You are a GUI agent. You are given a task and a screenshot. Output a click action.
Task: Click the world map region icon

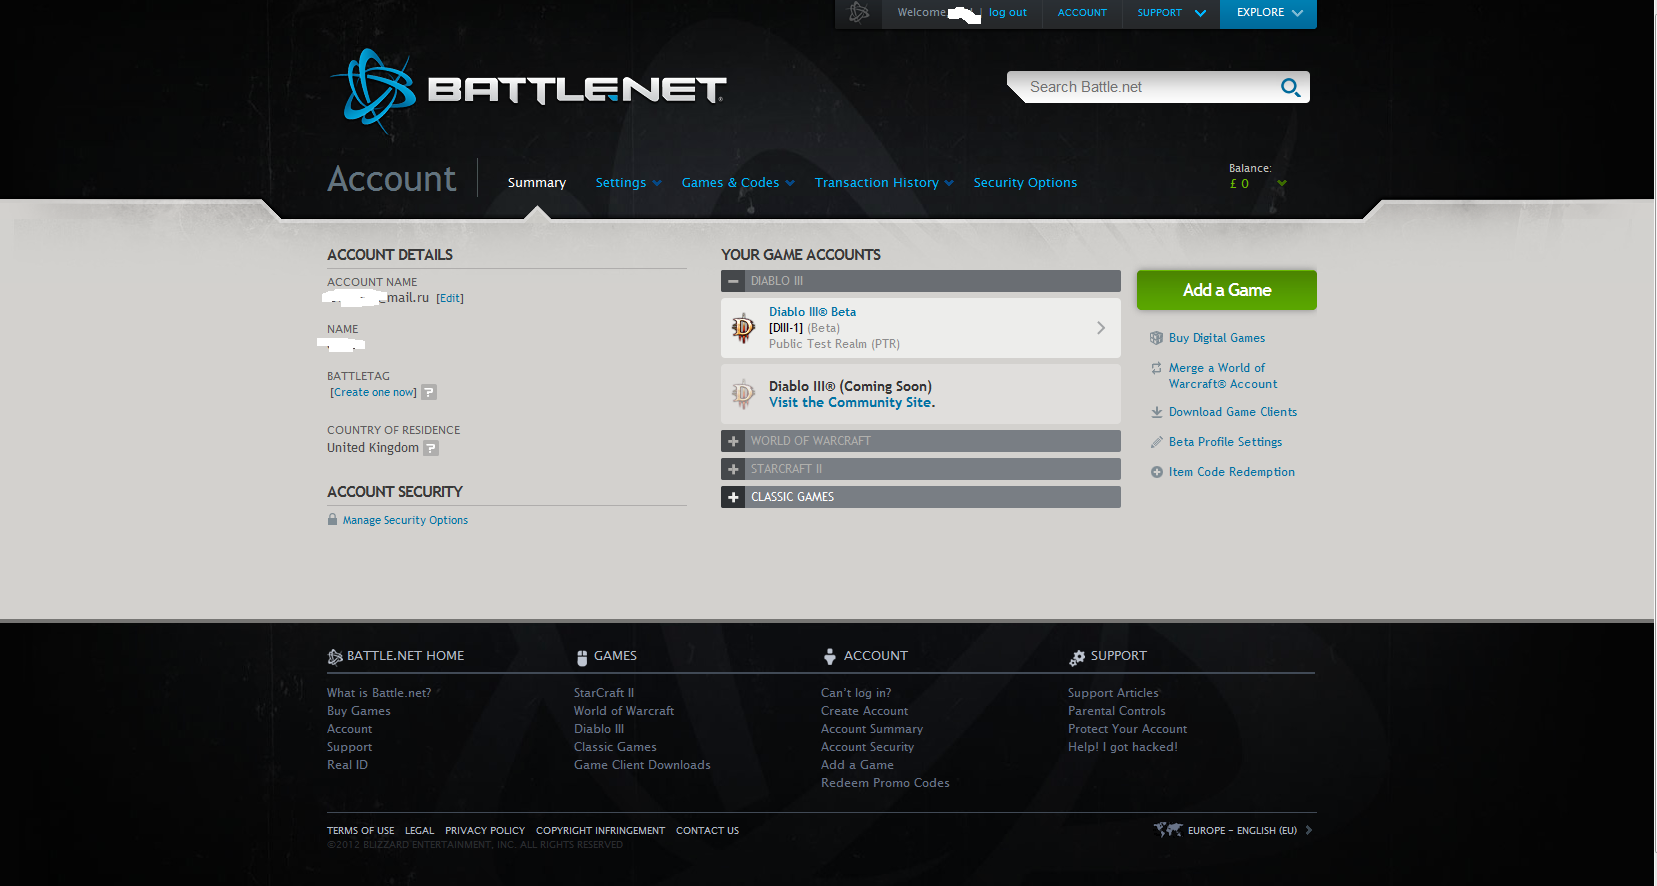[x=1168, y=829]
